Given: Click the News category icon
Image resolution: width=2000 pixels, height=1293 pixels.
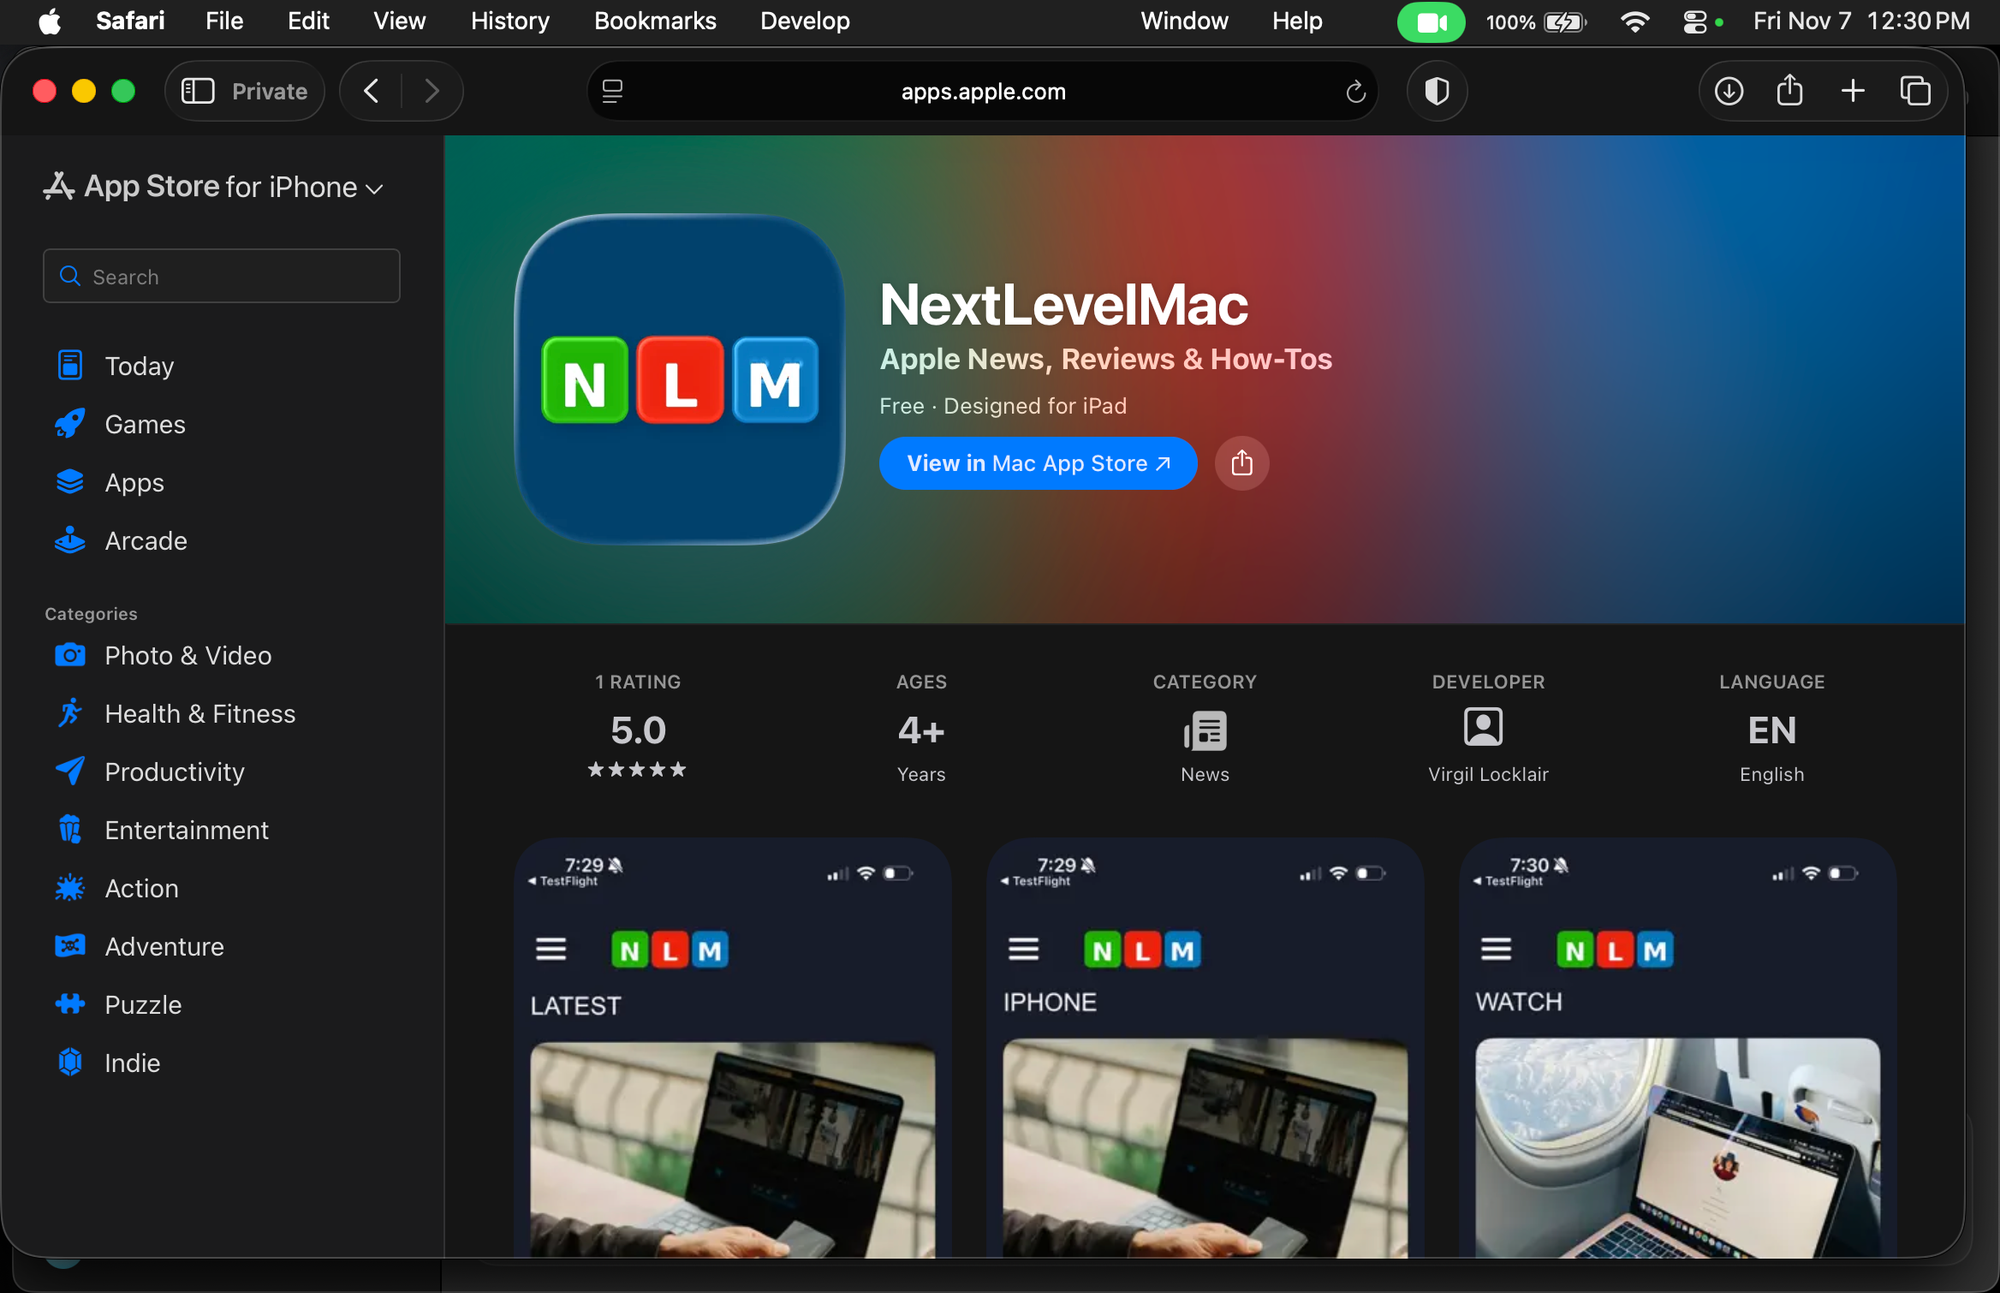Looking at the screenshot, I should pyautogui.click(x=1204, y=731).
